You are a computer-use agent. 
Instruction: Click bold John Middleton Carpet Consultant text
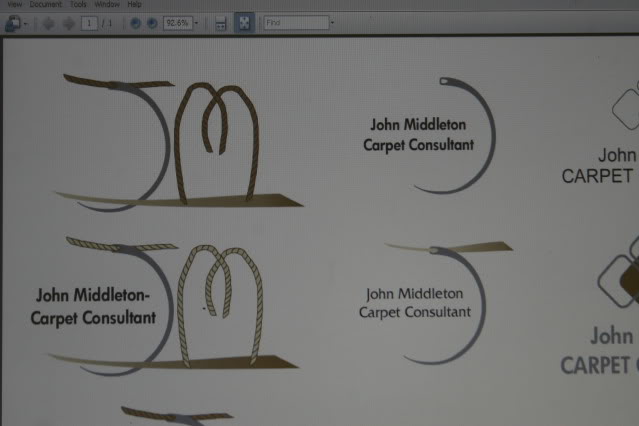point(419,135)
